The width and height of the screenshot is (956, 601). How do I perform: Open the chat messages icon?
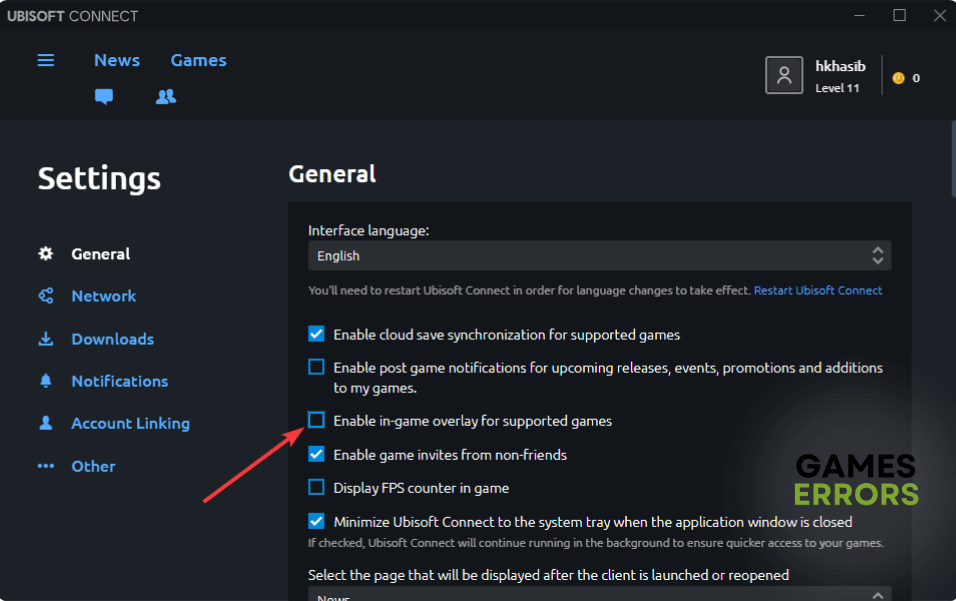click(x=104, y=97)
